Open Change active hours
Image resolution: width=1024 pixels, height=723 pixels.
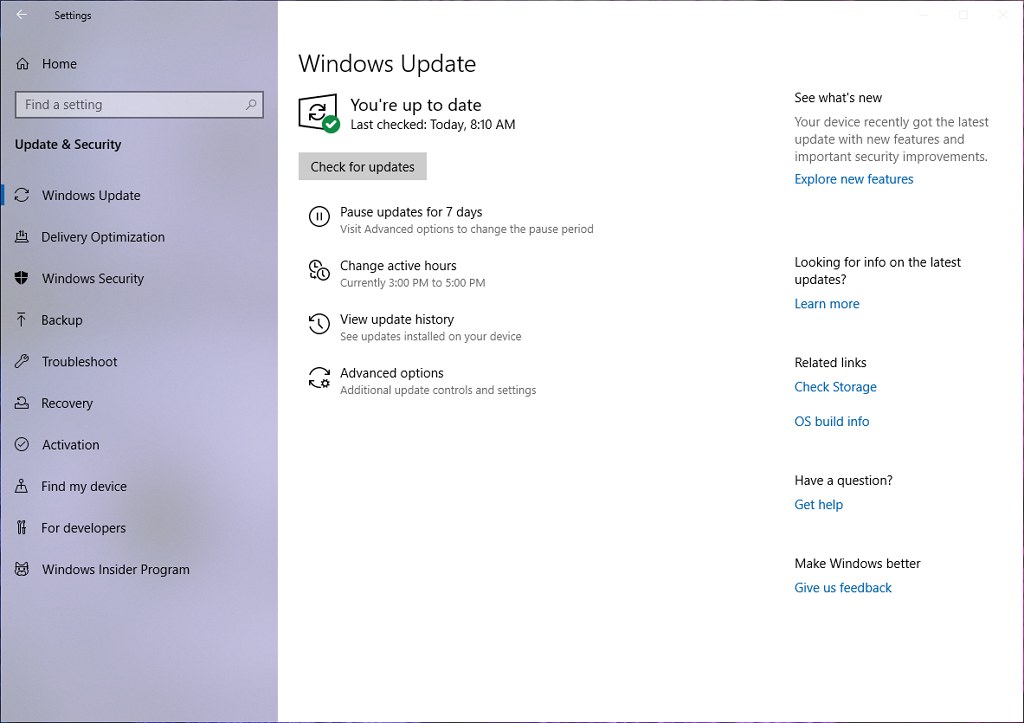pos(397,274)
